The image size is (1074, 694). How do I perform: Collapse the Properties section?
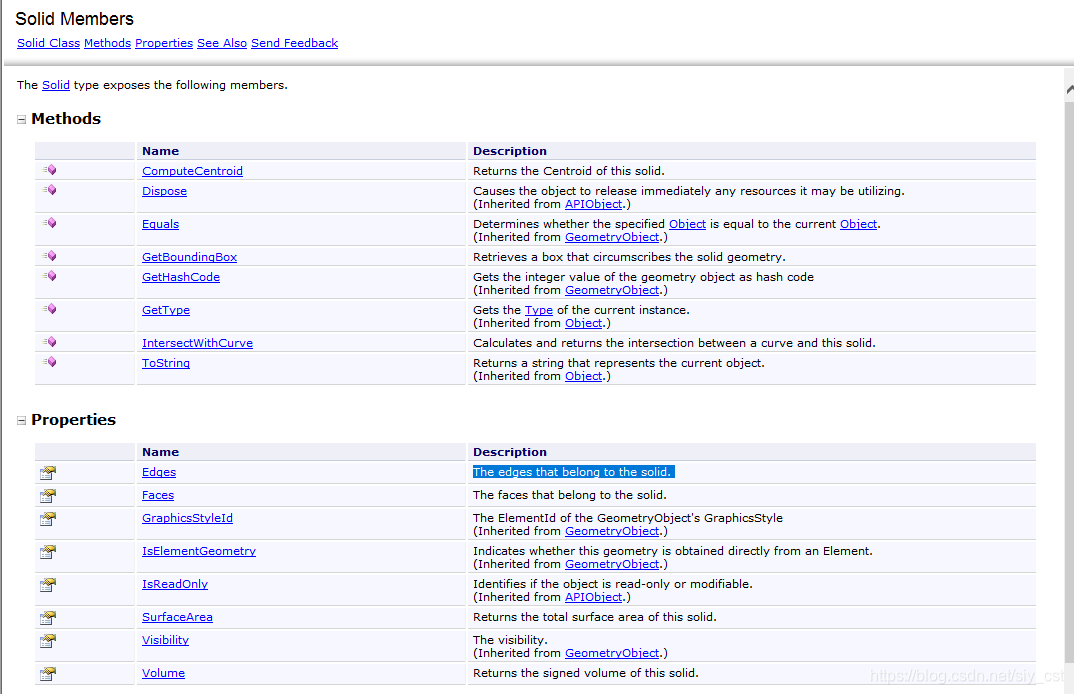21,420
